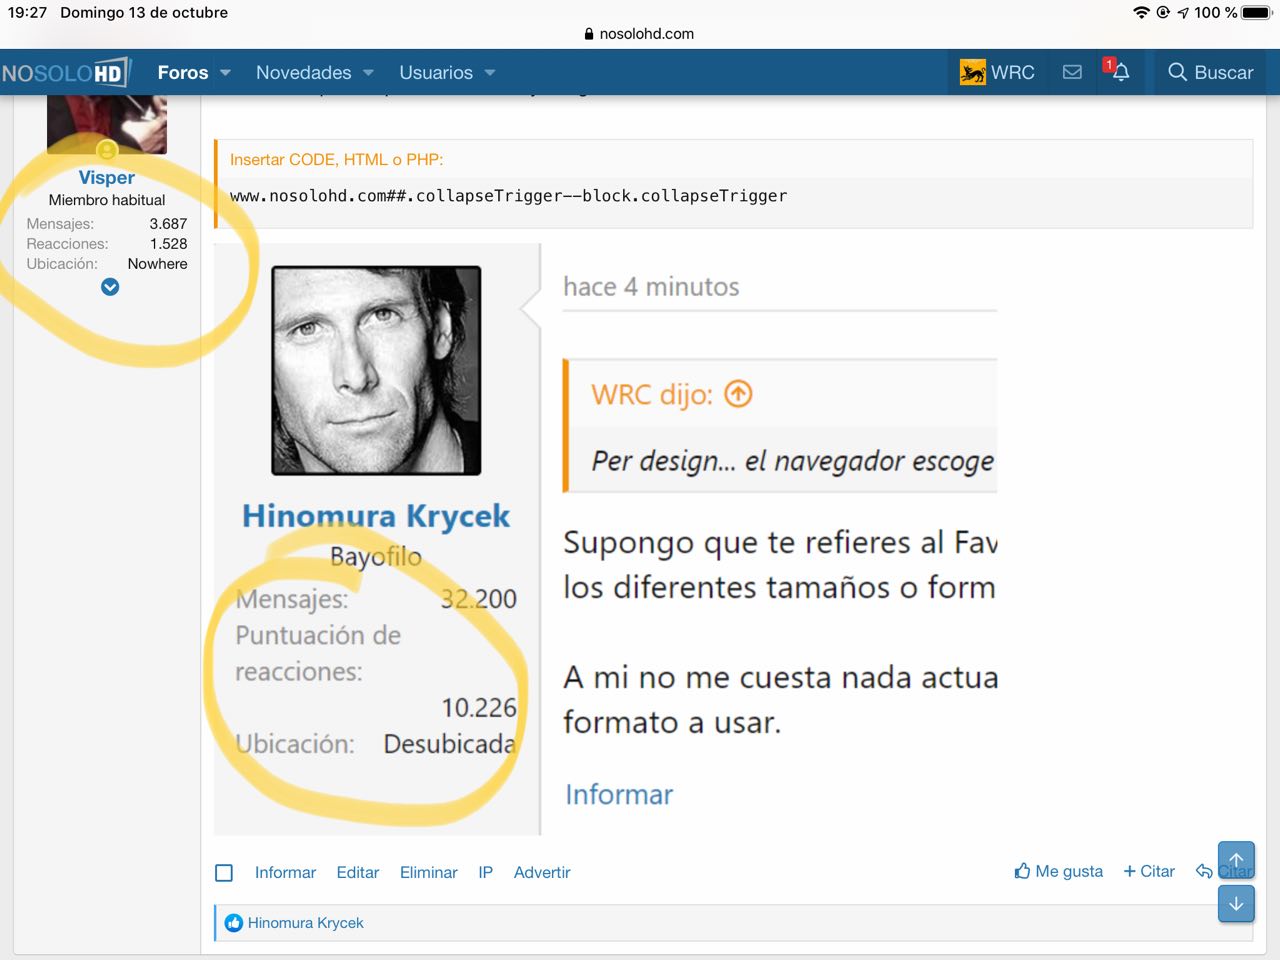Click the Editar post link

tap(358, 873)
